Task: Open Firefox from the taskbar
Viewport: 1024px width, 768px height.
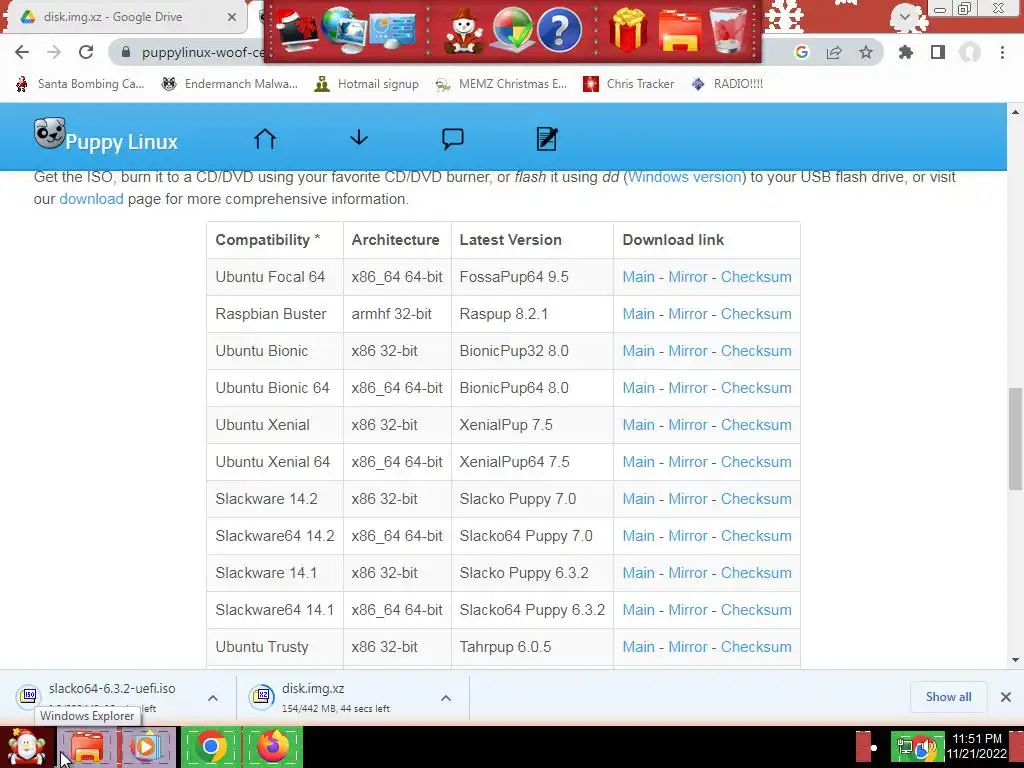Action: coord(273,747)
